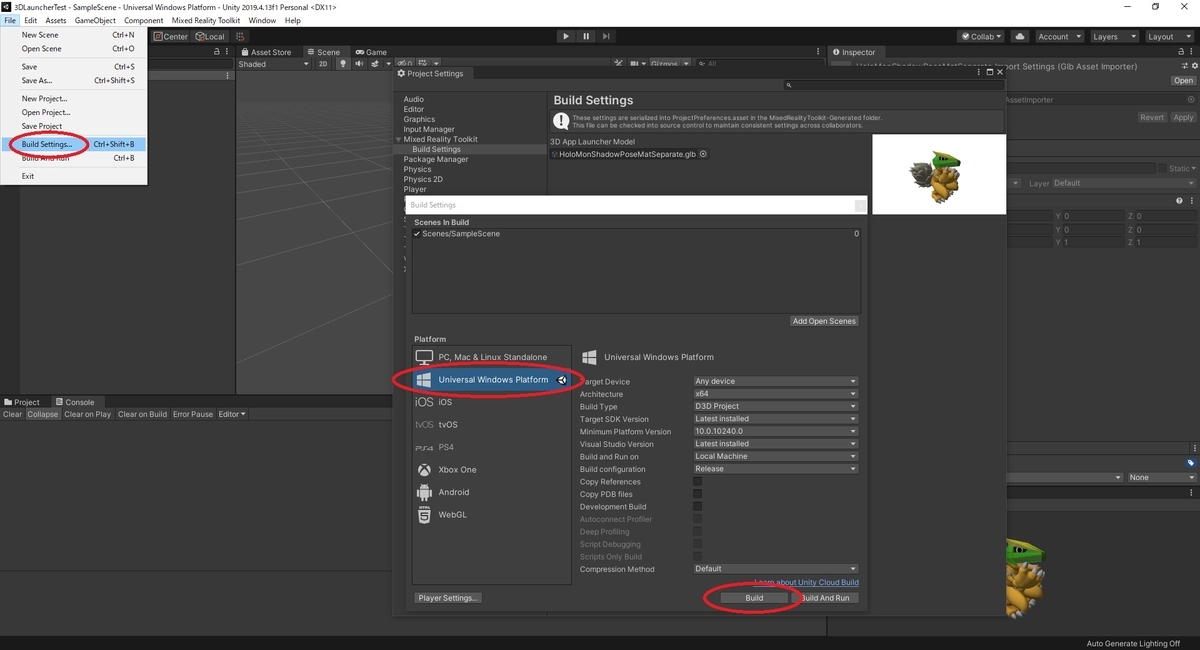
Task: Click the Open button in the Inspector
Action: pos(1184,81)
